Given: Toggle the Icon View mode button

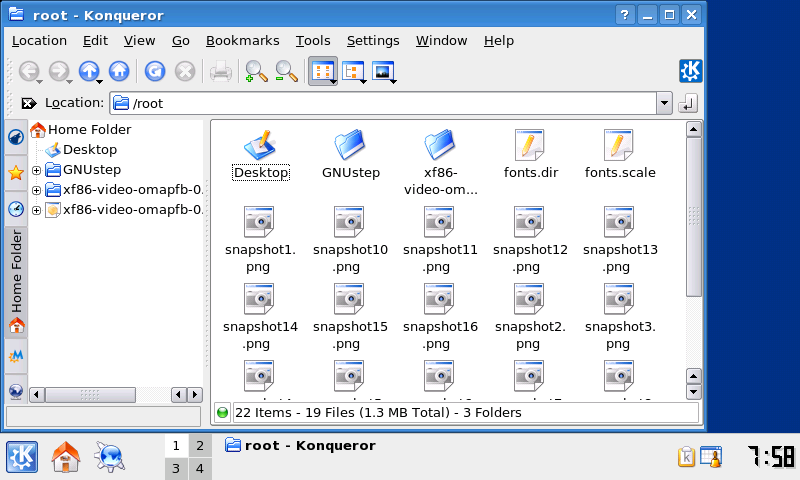Looking at the screenshot, I should (322, 71).
